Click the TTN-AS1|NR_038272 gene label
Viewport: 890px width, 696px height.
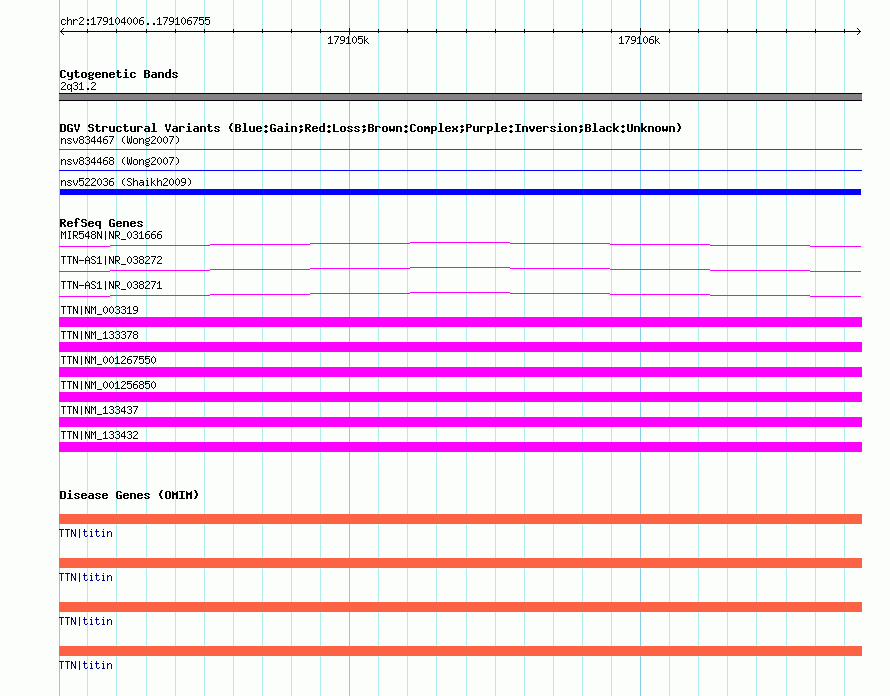(x=111, y=260)
